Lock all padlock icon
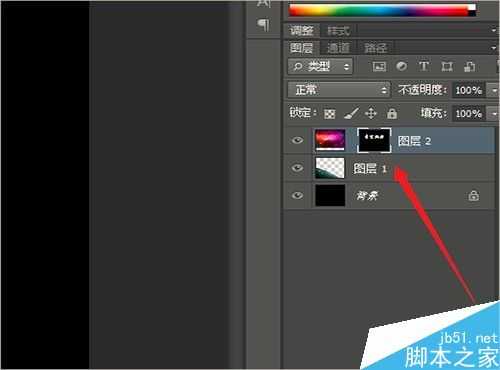This screenshot has width=500, height=370. 392,114
